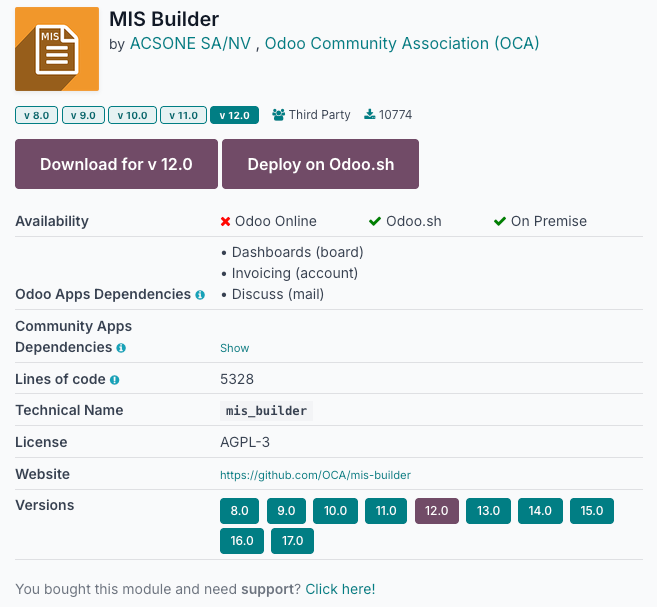Viewport: 657px width, 607px height.
Task: Follow the support "Click here!" link
Action: point(340,589)
